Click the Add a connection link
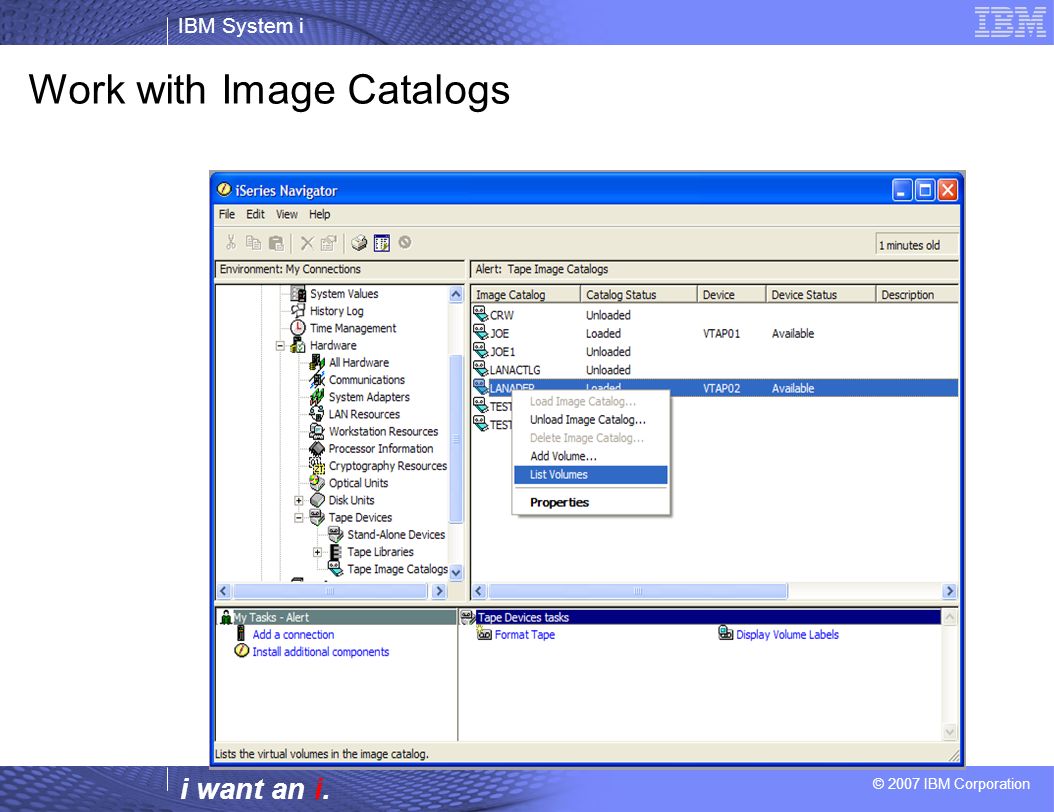The height and width of the screenshot is (812, 1054). pyautogui.click(x=293, y=635)
